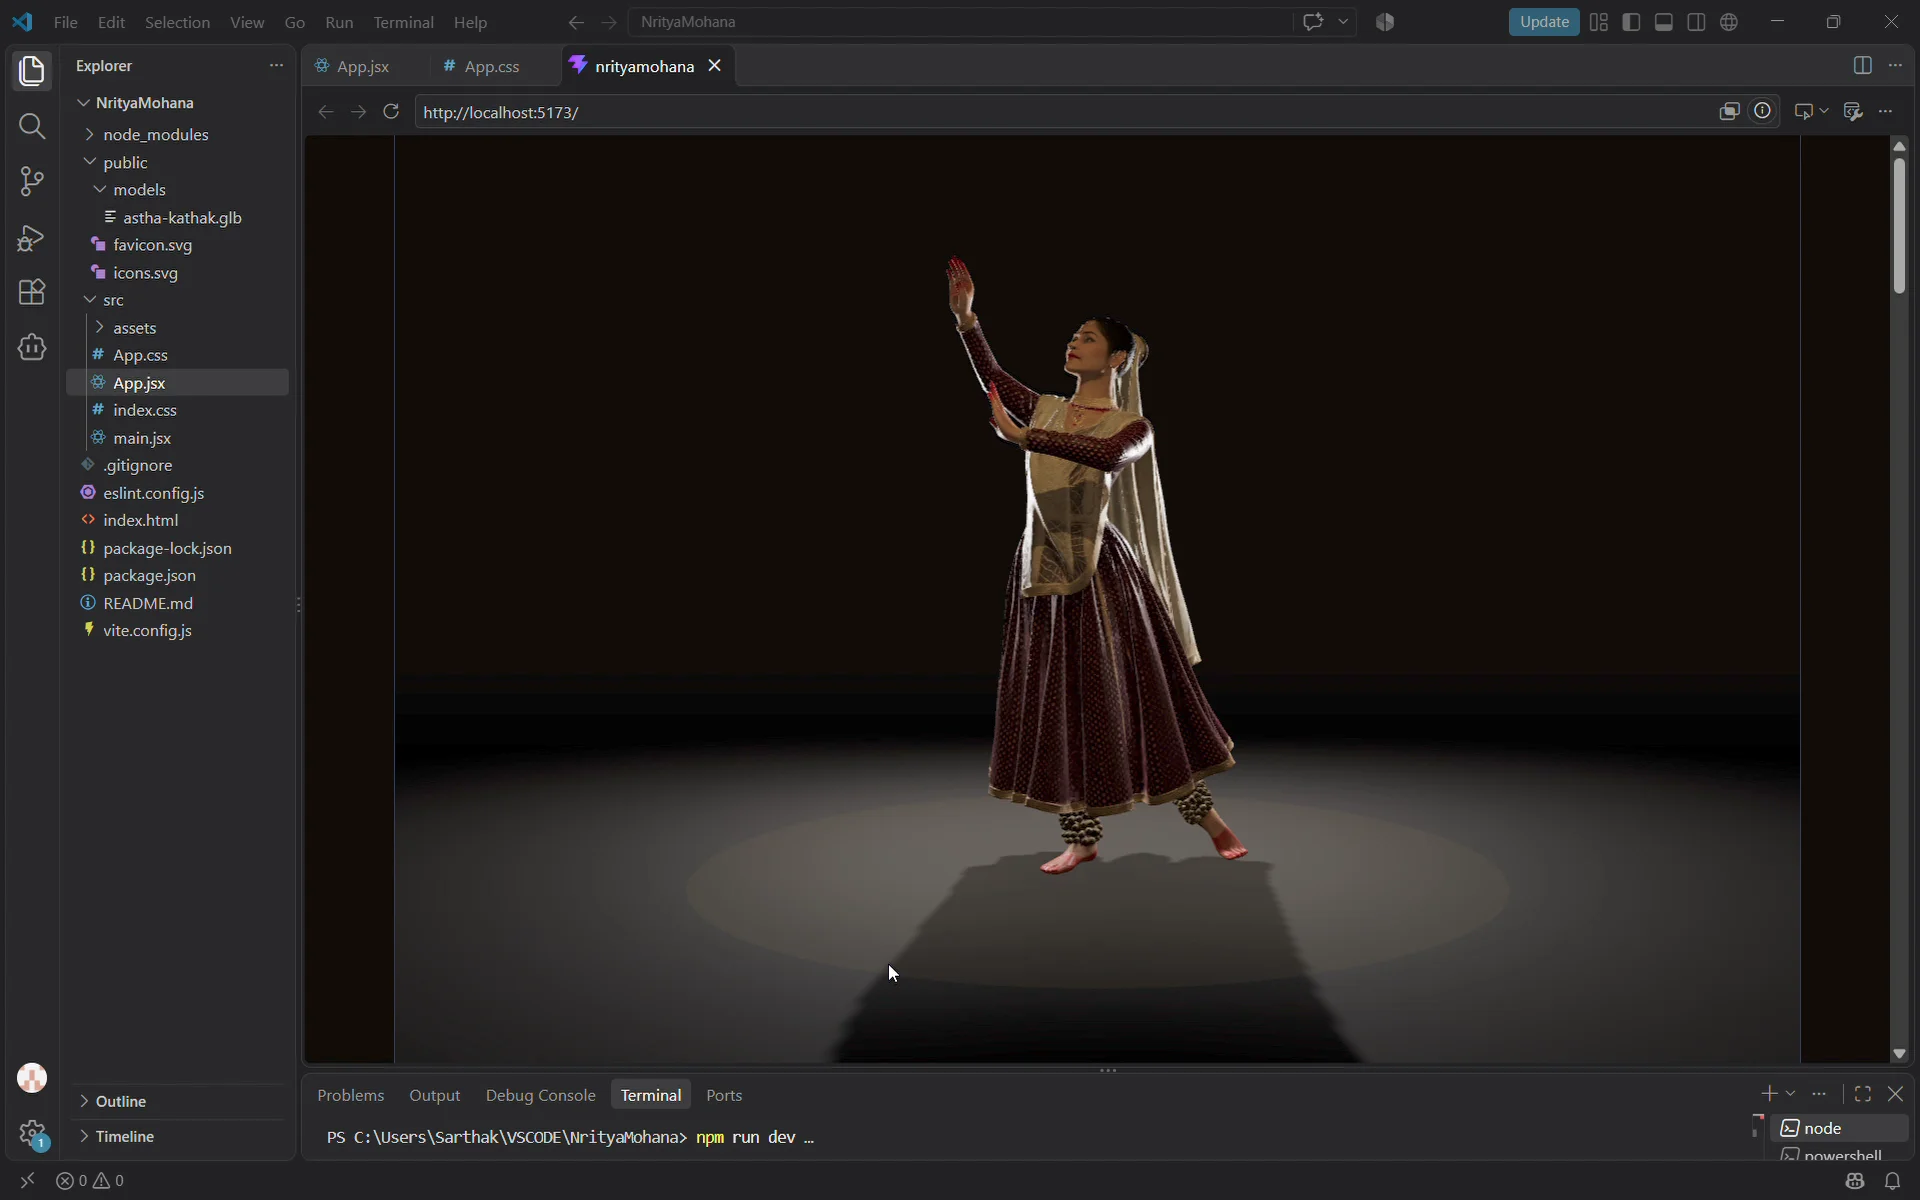Open Run and Debug view icon
The height and width of the screenshot is (1200, 1920).
coord(32,237)
